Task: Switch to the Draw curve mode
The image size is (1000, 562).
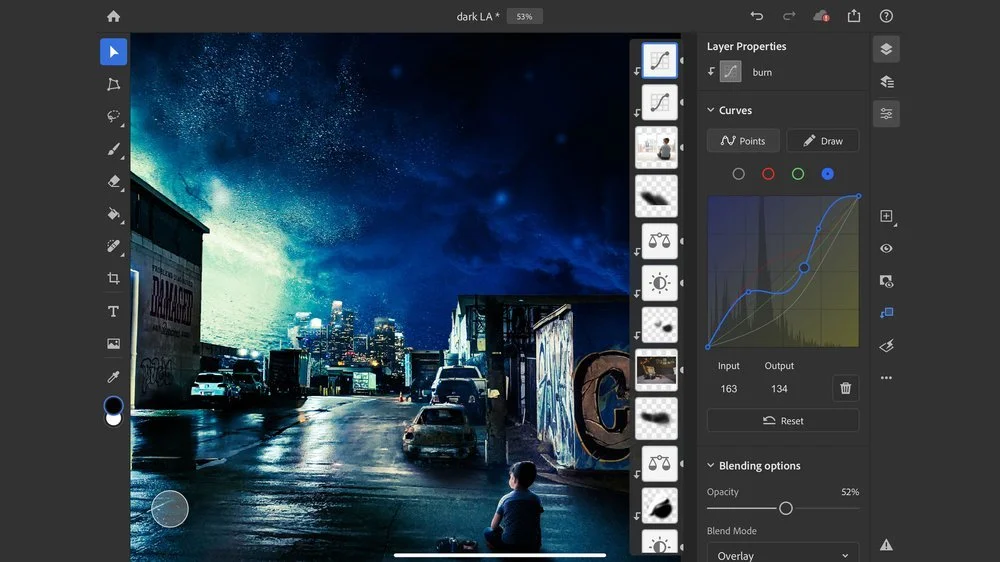Action: (x=823, y=141)
